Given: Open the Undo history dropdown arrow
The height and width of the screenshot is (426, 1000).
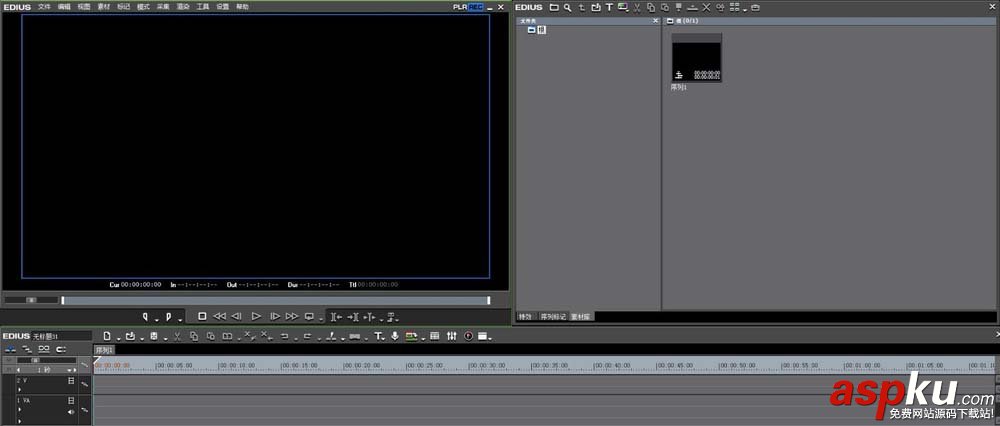Looking at the screenshot, I should point(296,339).
